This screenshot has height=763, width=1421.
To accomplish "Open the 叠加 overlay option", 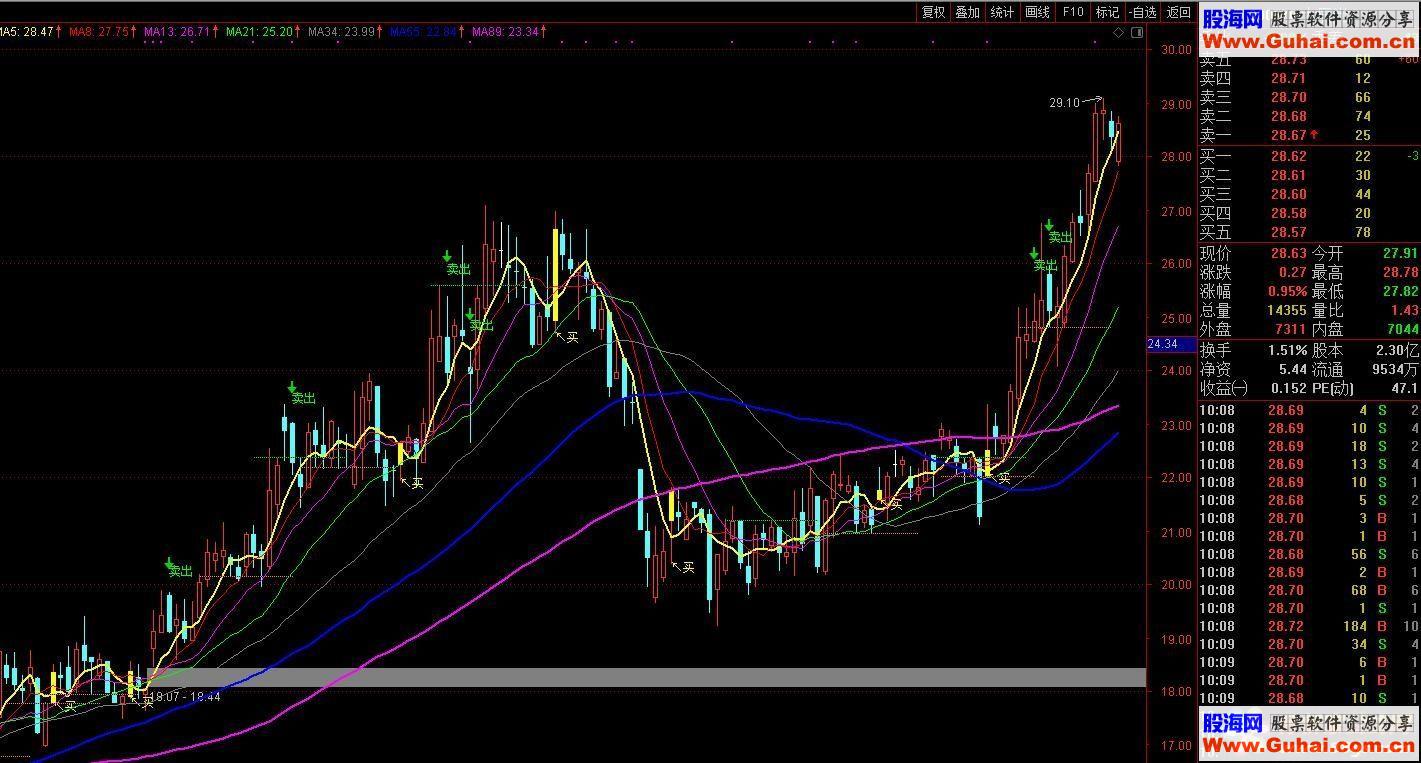I will coord(967,12).
